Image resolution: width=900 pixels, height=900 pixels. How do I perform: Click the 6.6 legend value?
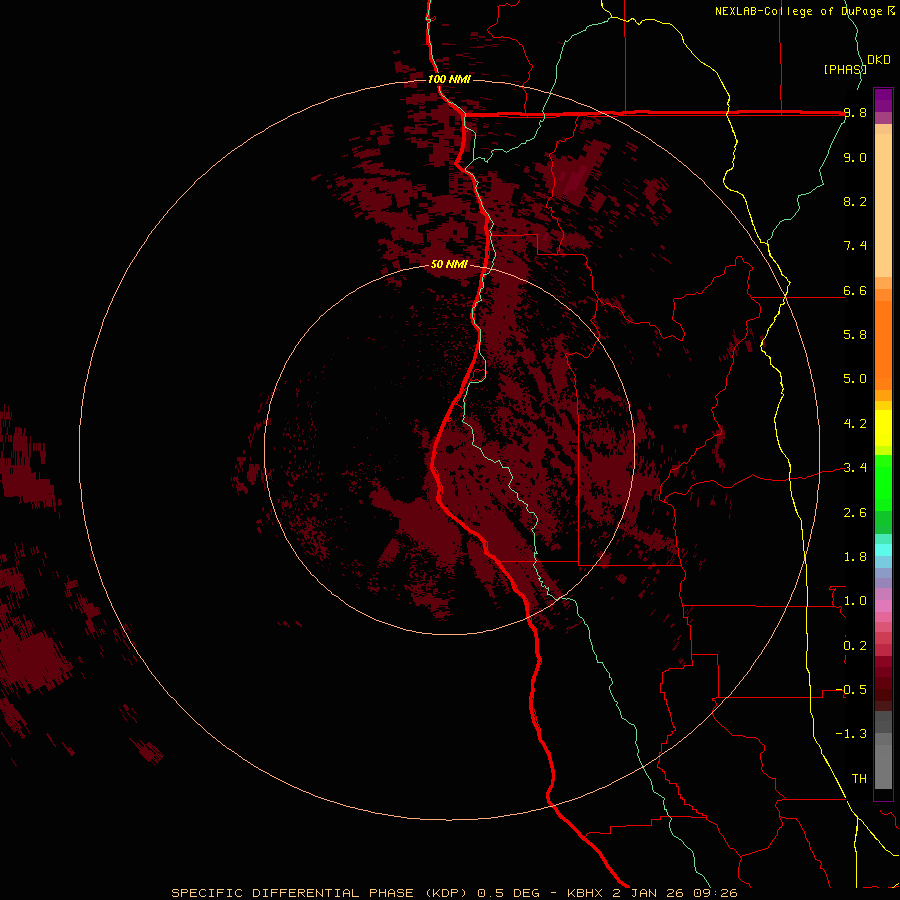pos(855,291)
